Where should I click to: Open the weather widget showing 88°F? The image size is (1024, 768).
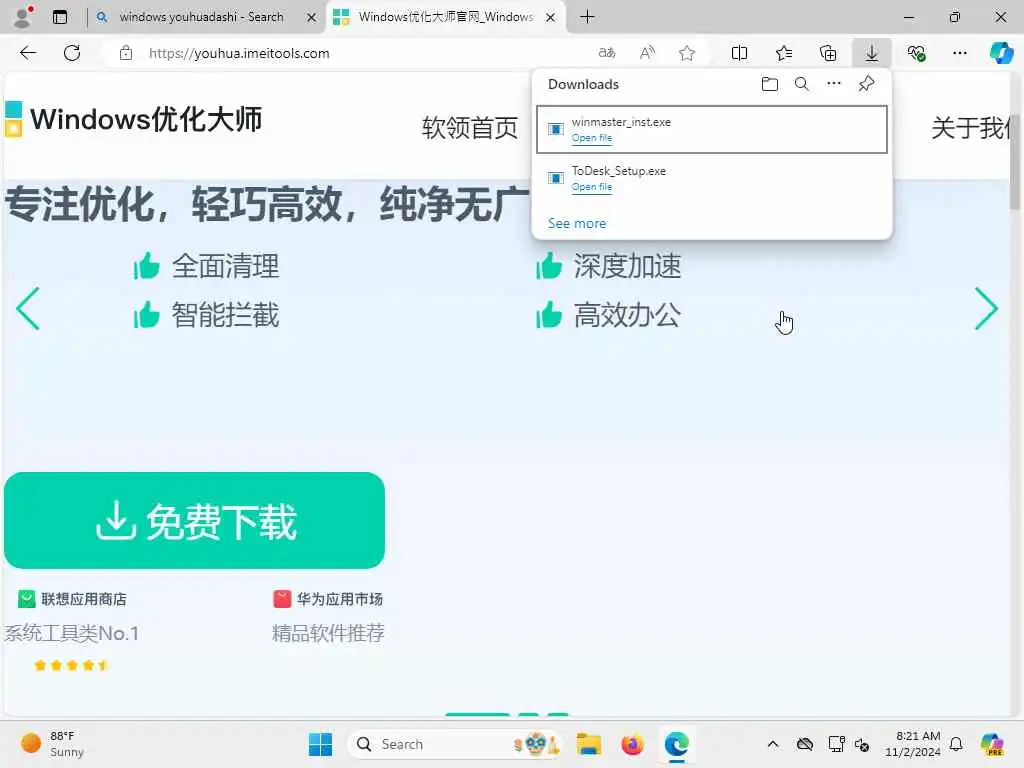[x=53, y=744]
